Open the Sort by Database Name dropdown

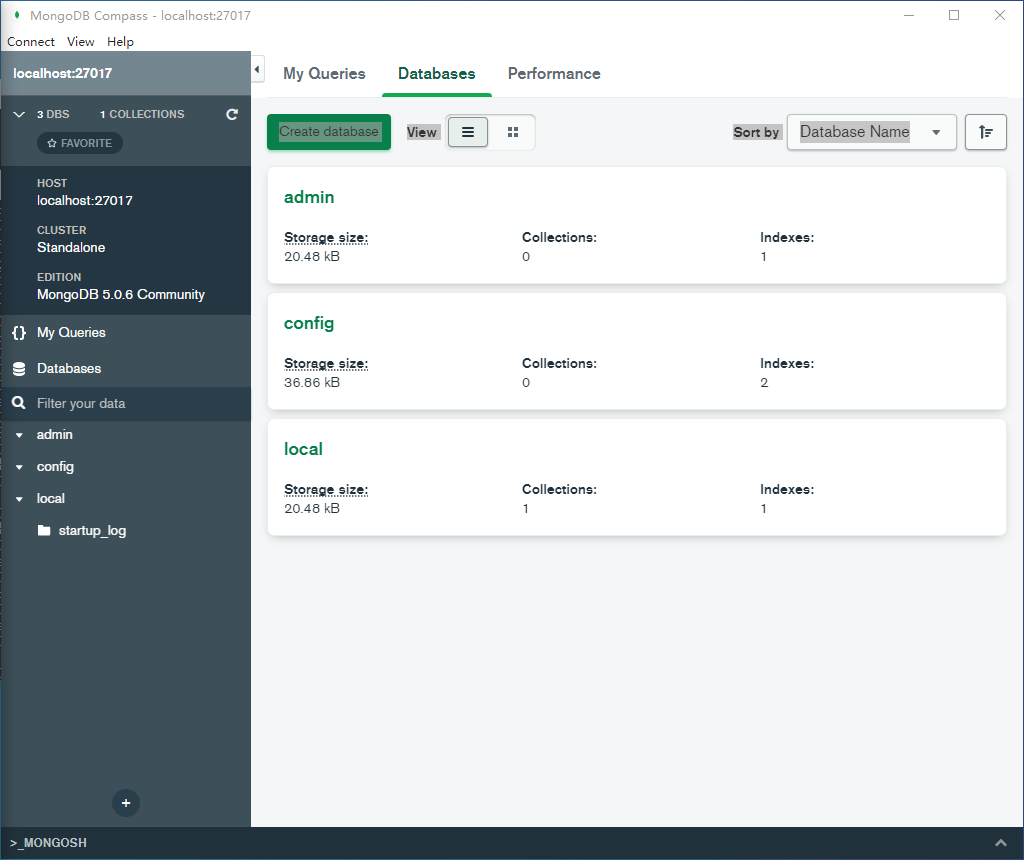tap(872, 132)
